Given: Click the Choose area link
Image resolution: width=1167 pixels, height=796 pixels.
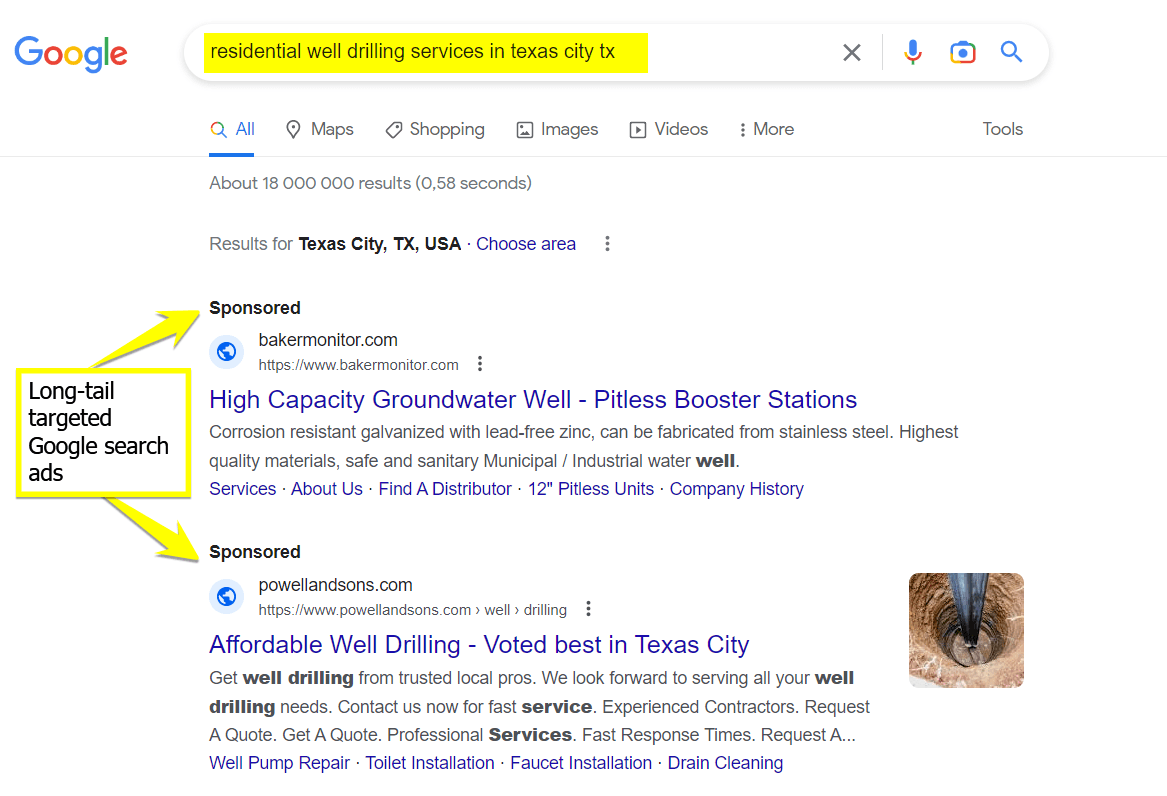Looking at the screenshot, I should tap(525, 244).
